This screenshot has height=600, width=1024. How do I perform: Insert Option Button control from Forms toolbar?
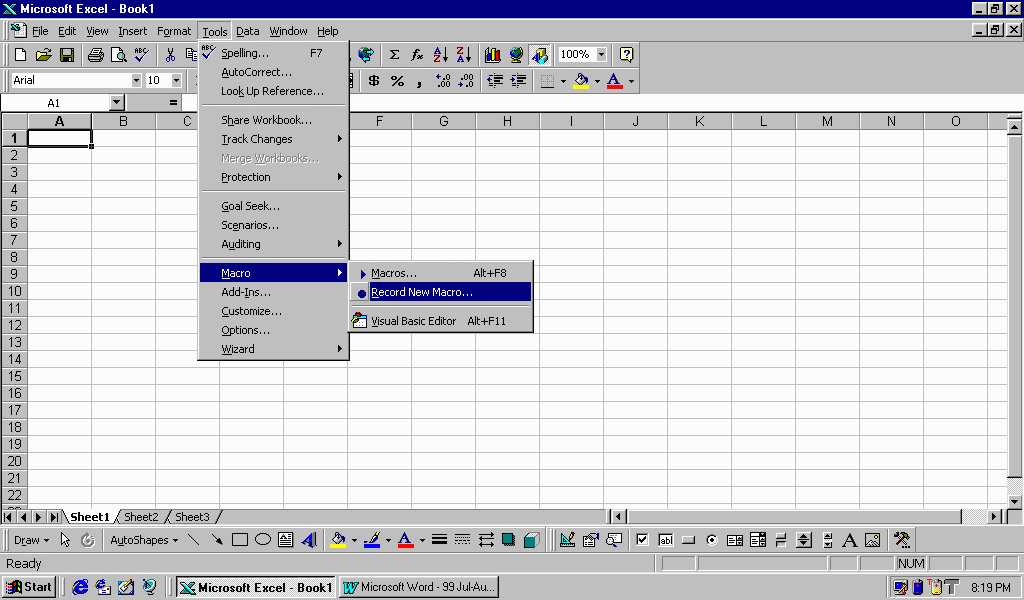[712, 540]
